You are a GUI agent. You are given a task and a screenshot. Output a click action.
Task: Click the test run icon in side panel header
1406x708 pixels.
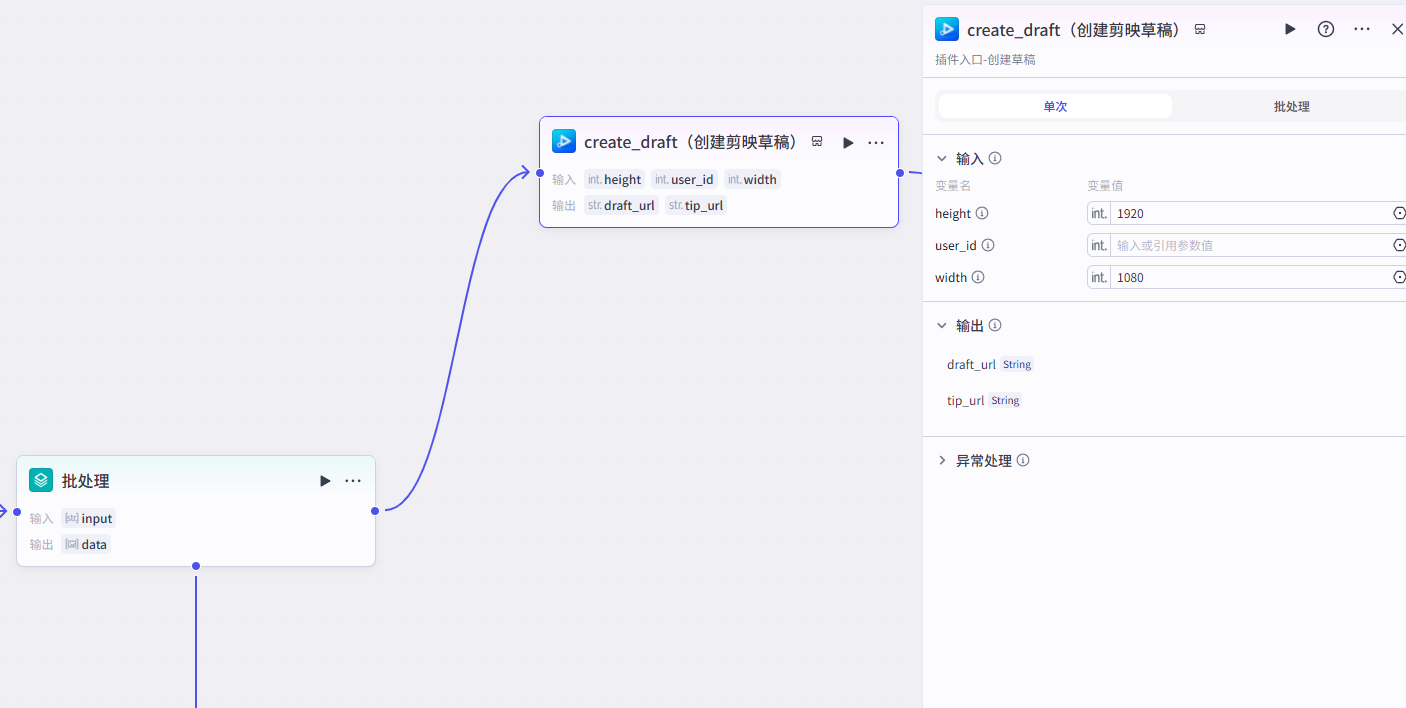1290,29
